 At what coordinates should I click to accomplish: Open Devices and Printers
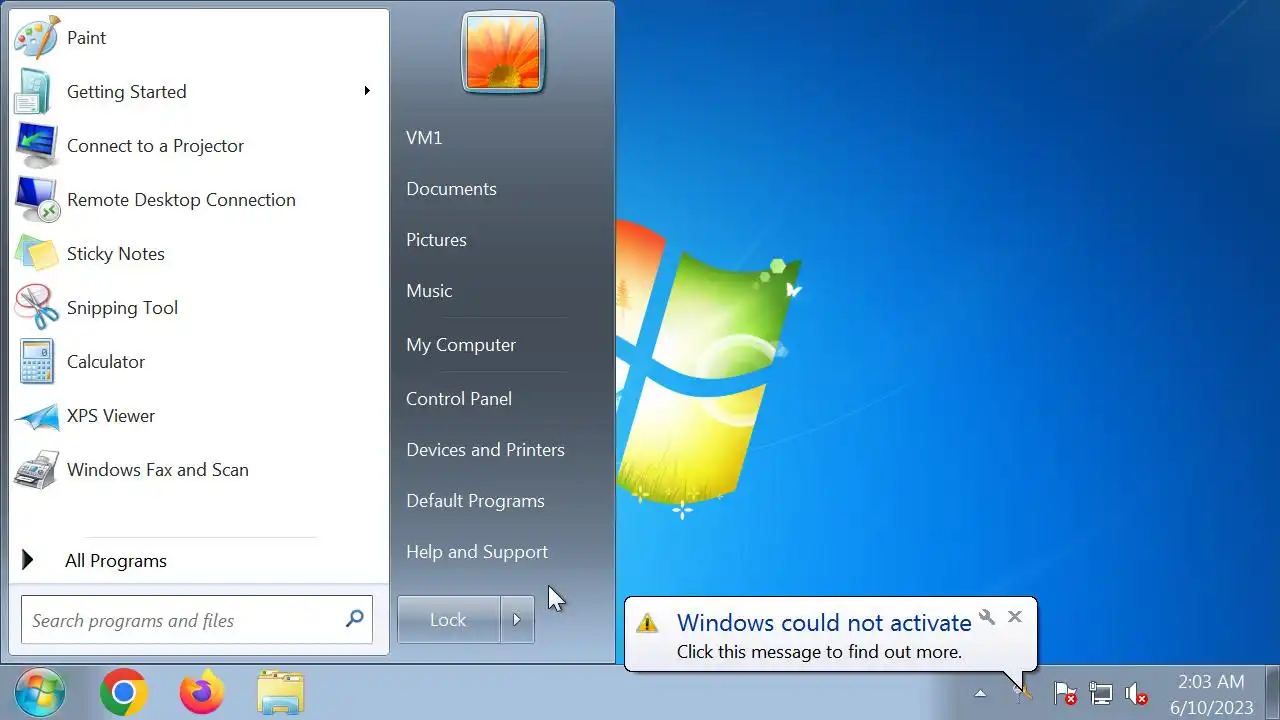(485, 450)
